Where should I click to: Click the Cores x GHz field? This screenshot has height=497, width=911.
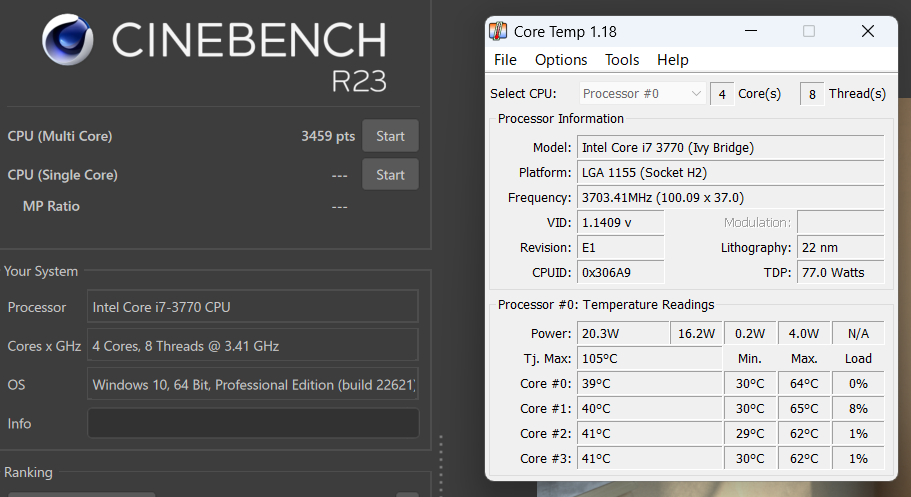(x=253, y=346)
